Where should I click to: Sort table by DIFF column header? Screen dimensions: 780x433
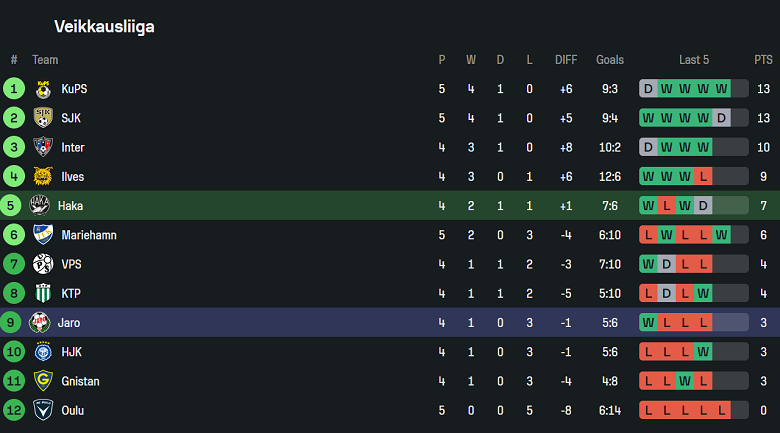[x=566, y=60]
